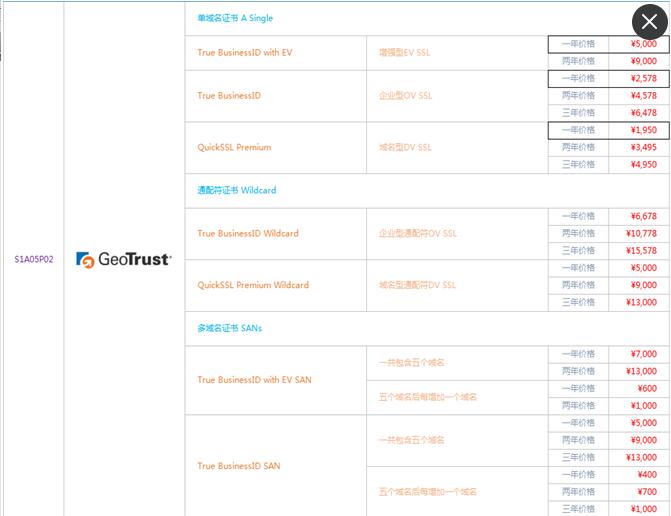Select the ¥10,778 two-year price
Image resolution: width=671 pixels, height=516 pixels.
(x=641, y=233)
